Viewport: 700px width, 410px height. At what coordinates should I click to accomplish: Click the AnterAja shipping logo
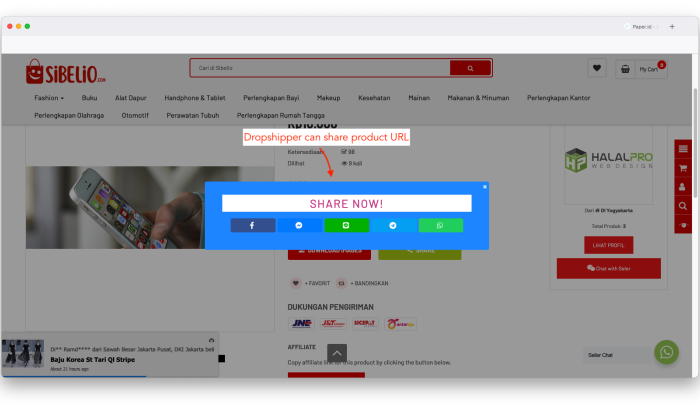[400, 323]
